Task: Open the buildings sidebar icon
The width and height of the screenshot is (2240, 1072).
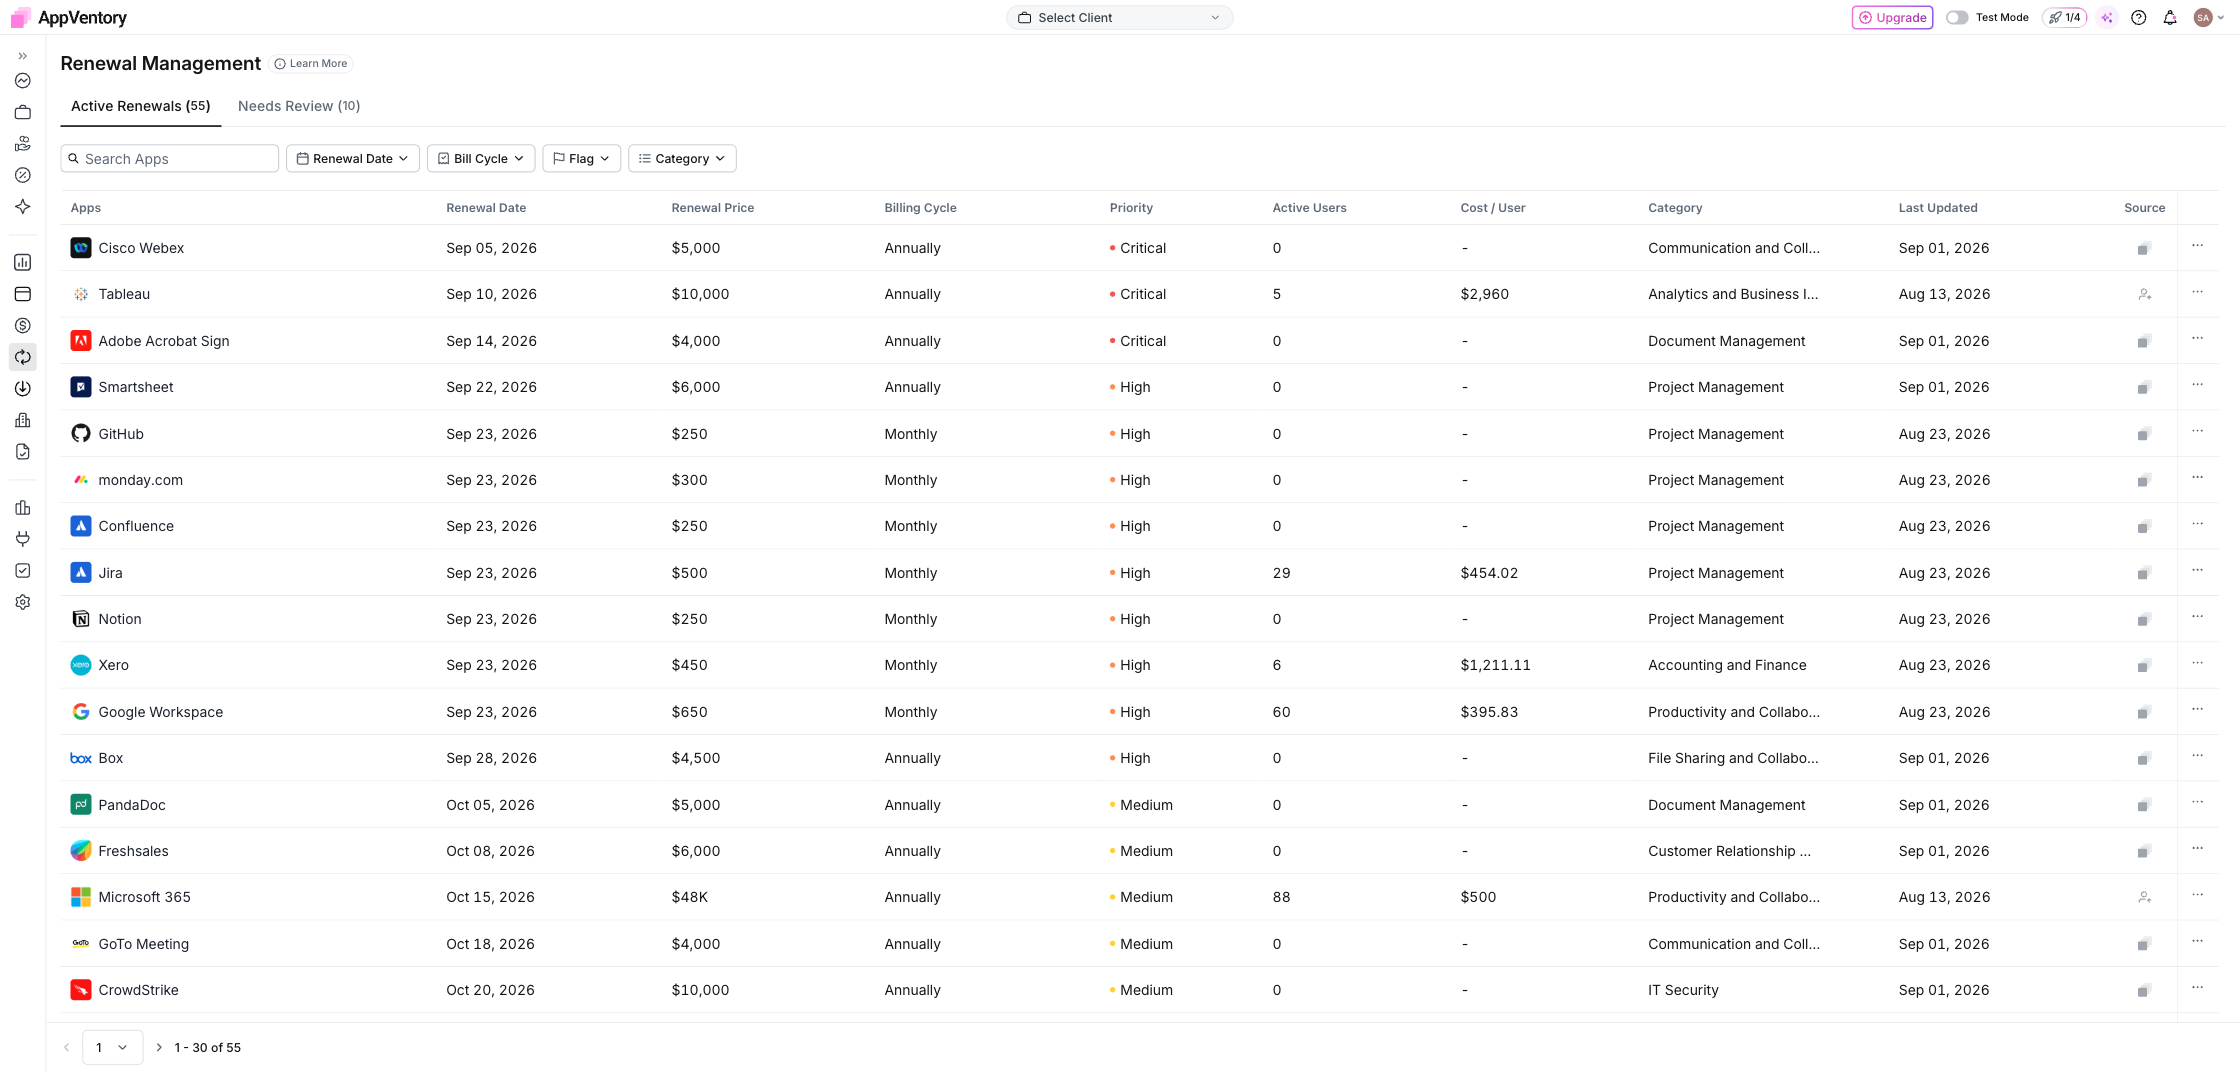Action: coord(22,420)
